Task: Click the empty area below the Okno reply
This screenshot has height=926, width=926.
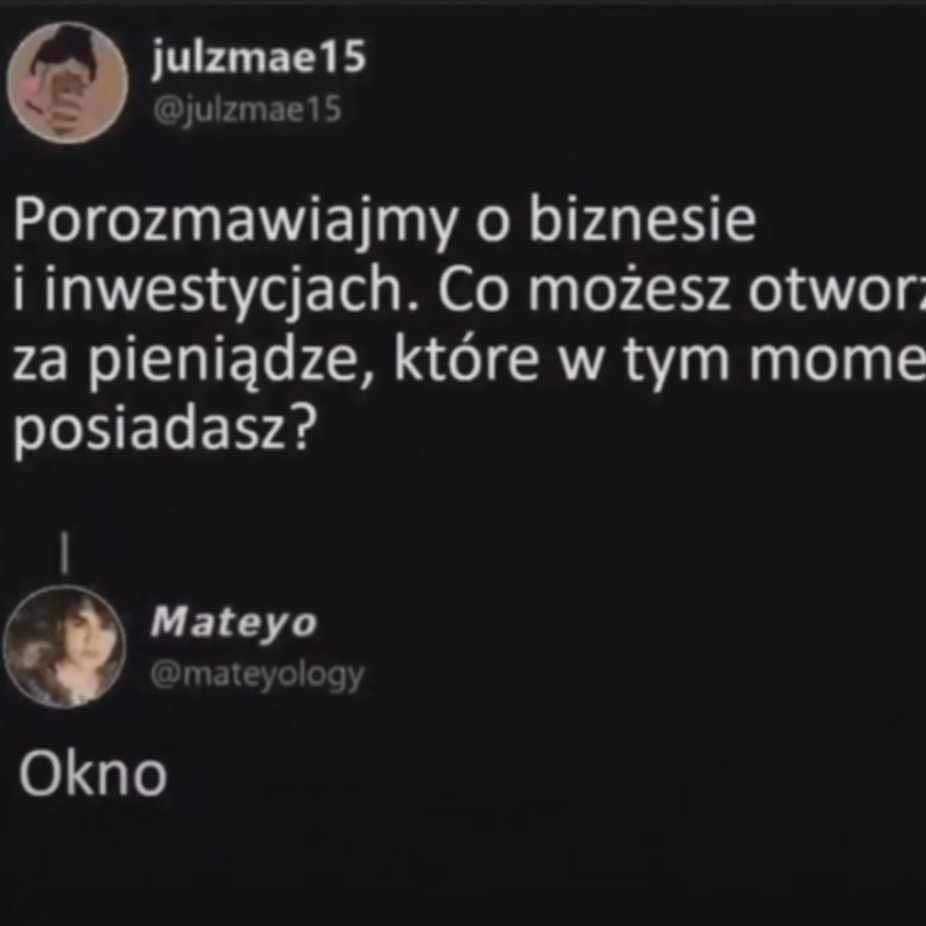Action: [463, 862]
